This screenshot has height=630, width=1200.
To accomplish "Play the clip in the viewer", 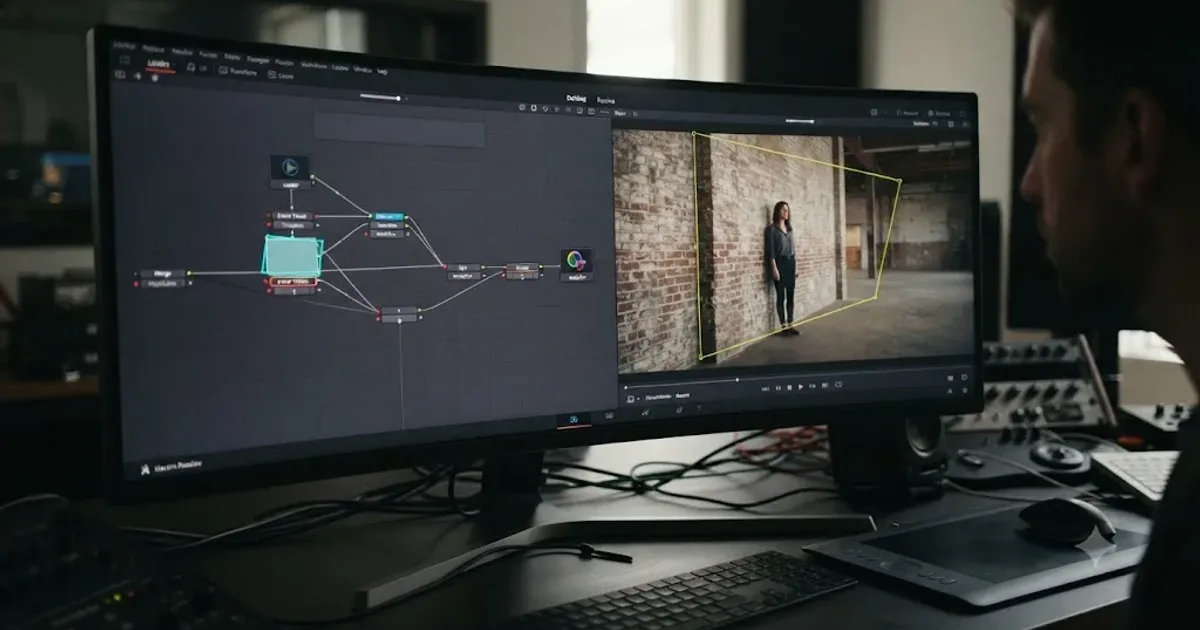I will pyautogui.click(x=800, y=387).
